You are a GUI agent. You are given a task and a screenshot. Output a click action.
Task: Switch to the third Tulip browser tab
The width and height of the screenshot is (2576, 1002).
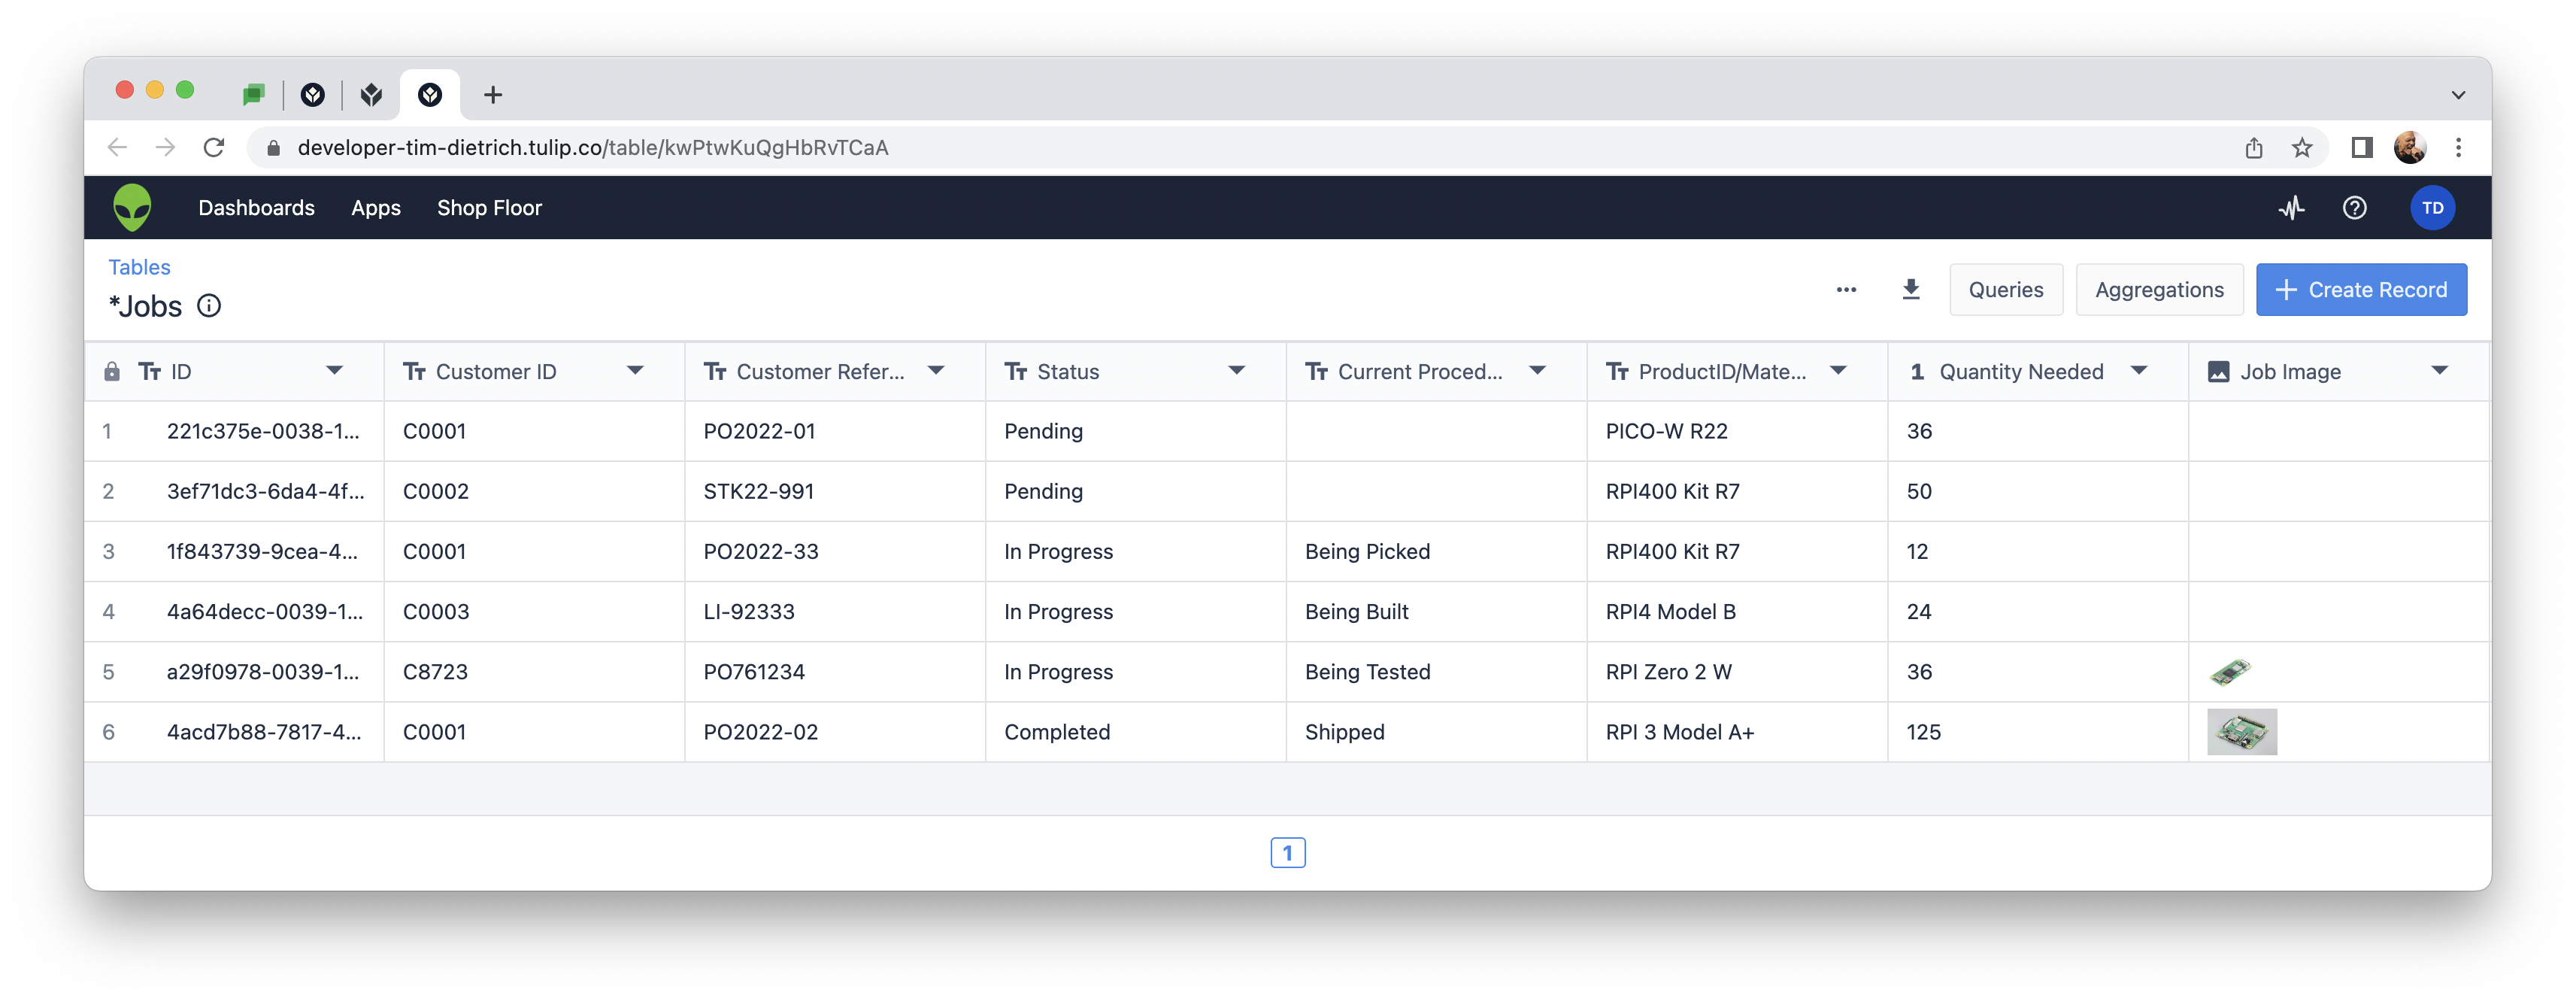[371, 95]
